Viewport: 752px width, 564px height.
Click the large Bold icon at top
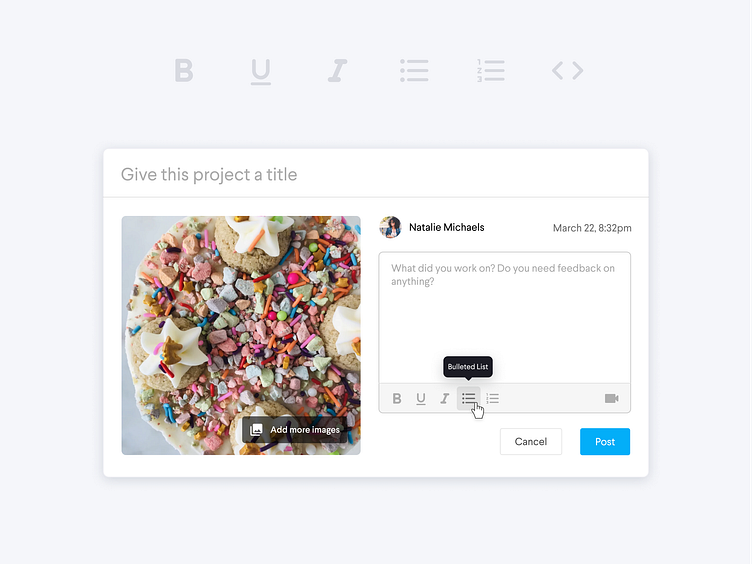pyautogui.click(x=184, y=70)
